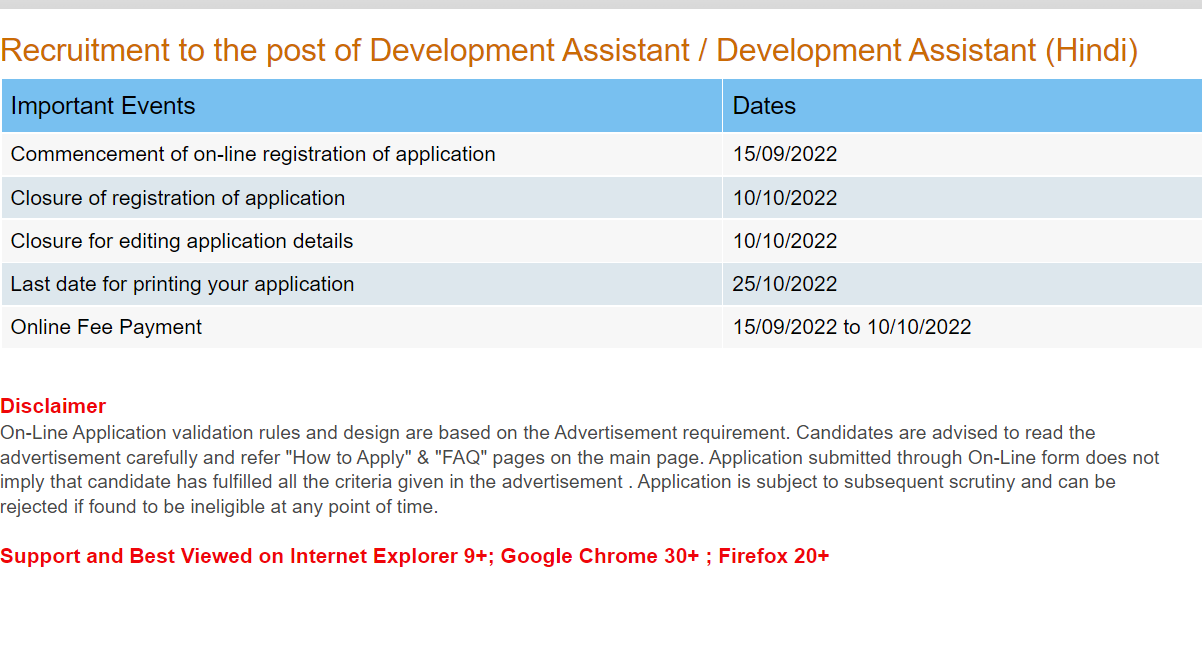
Task: Select the 'Dates' column header
Action: click(962, 106)
